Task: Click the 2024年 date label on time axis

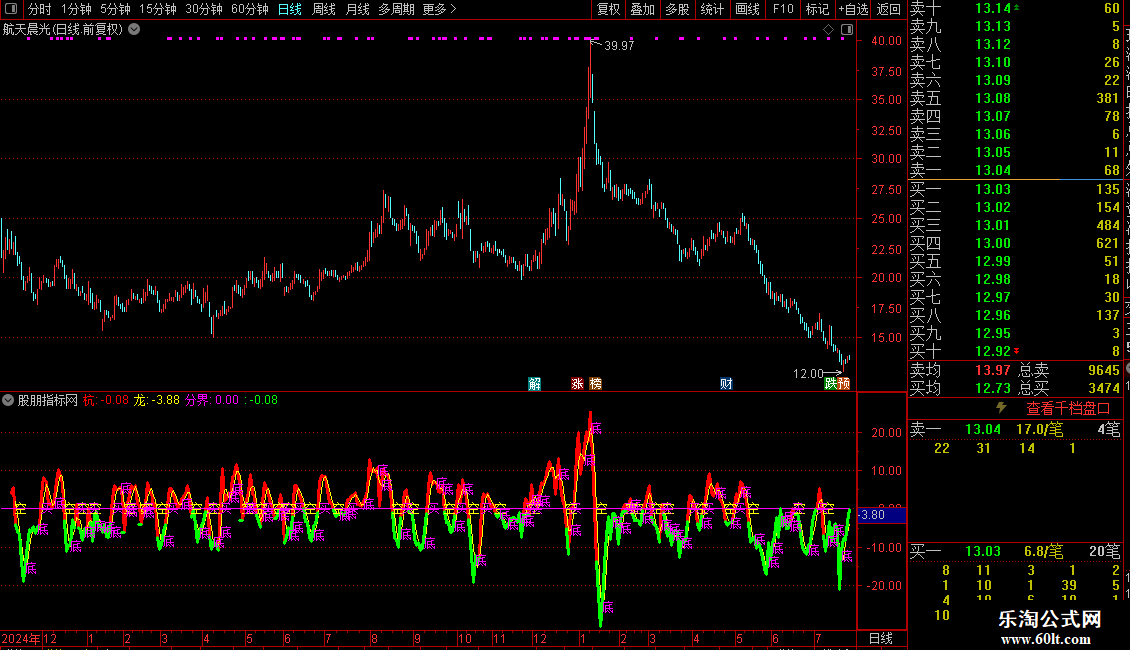Action: [x=21, y=638]
